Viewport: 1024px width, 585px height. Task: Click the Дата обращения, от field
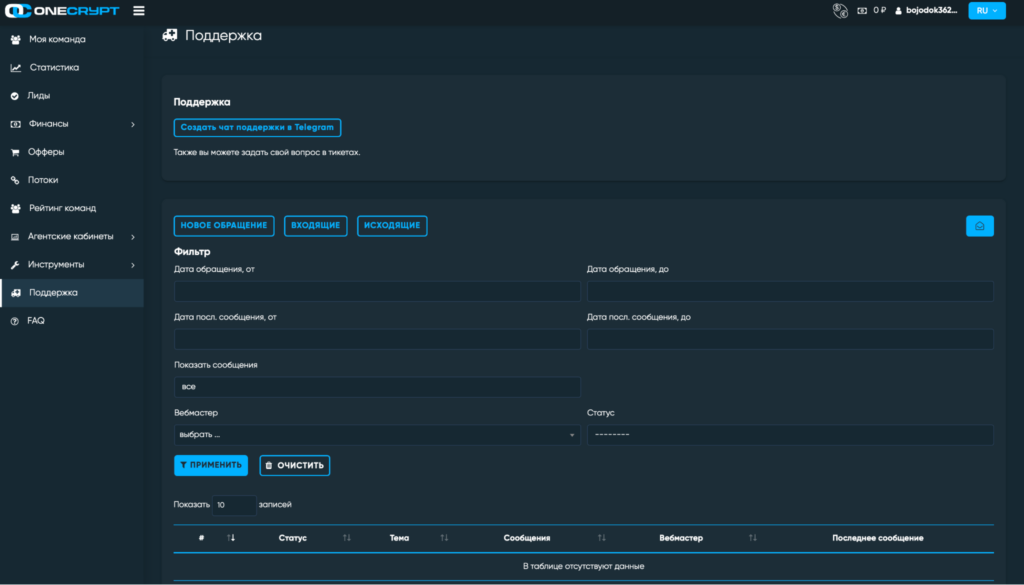click(x=377, y=291)
